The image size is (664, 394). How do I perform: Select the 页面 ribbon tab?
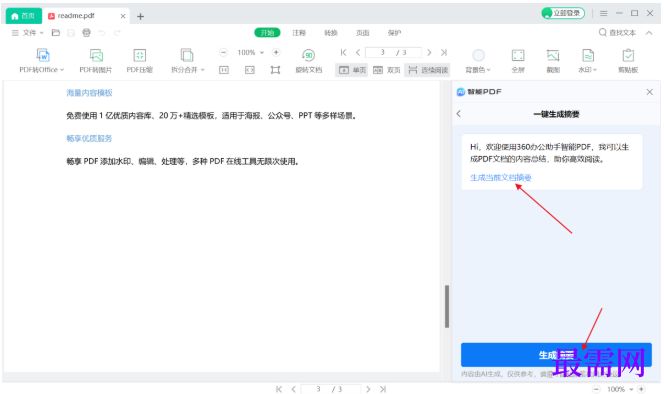pyautogui.click(x=362, y=33)
